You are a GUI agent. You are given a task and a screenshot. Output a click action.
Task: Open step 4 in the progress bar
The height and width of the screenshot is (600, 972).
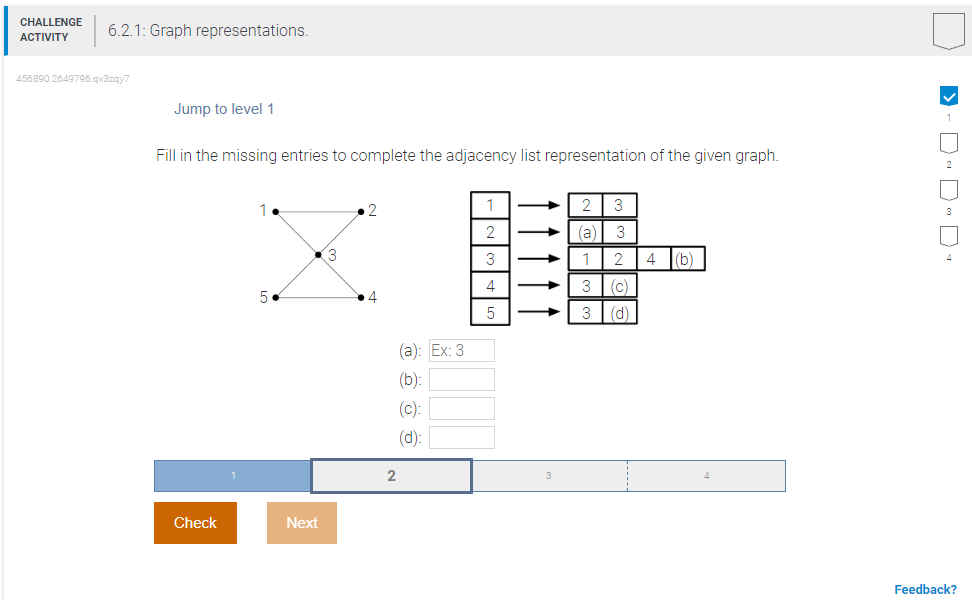(x=706, y=475)
